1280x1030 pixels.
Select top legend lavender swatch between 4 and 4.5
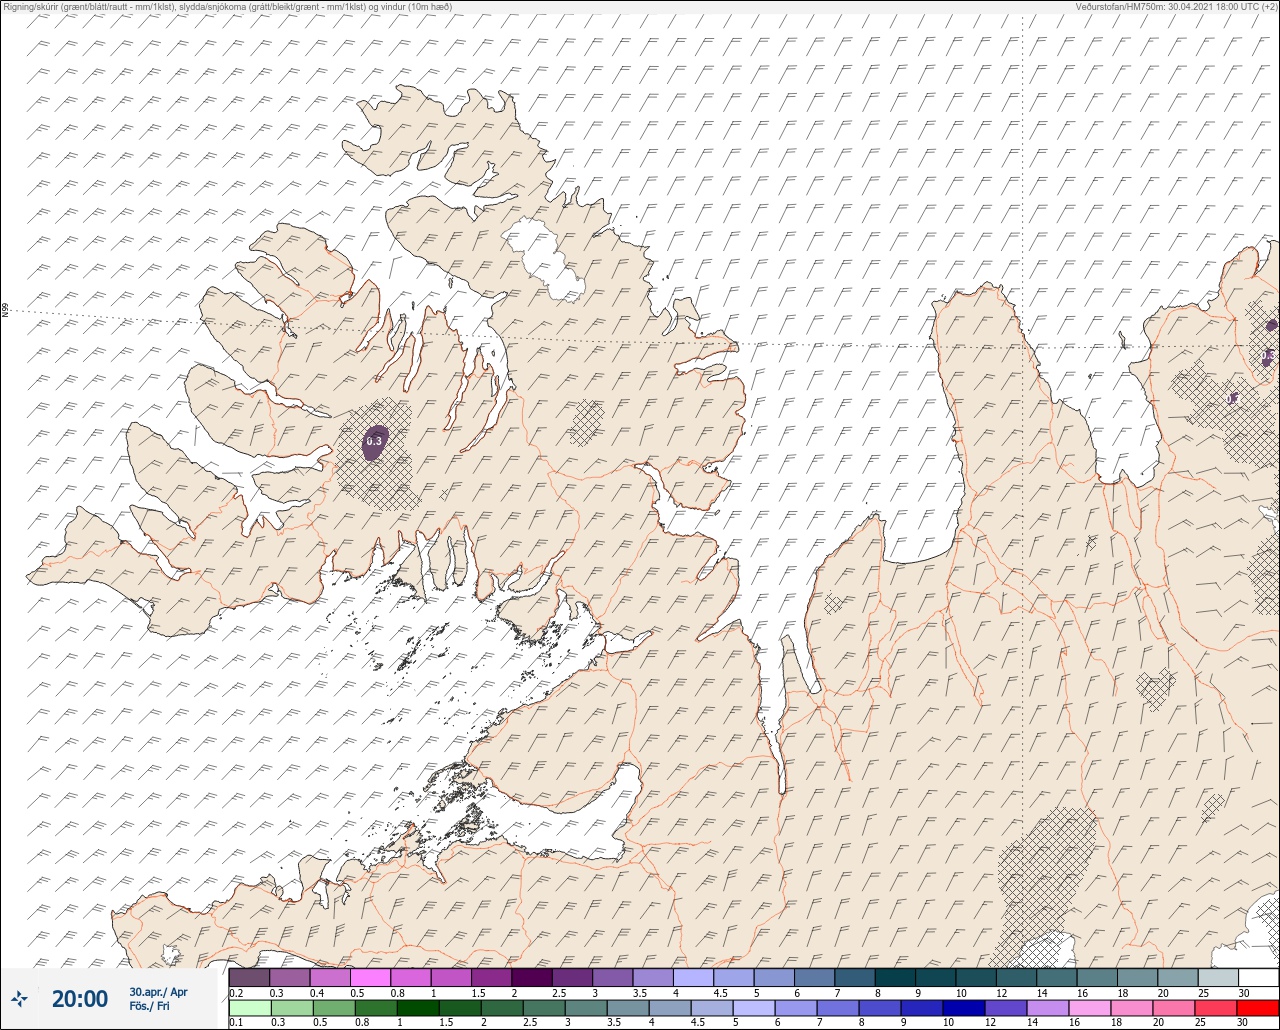[694, 977]
